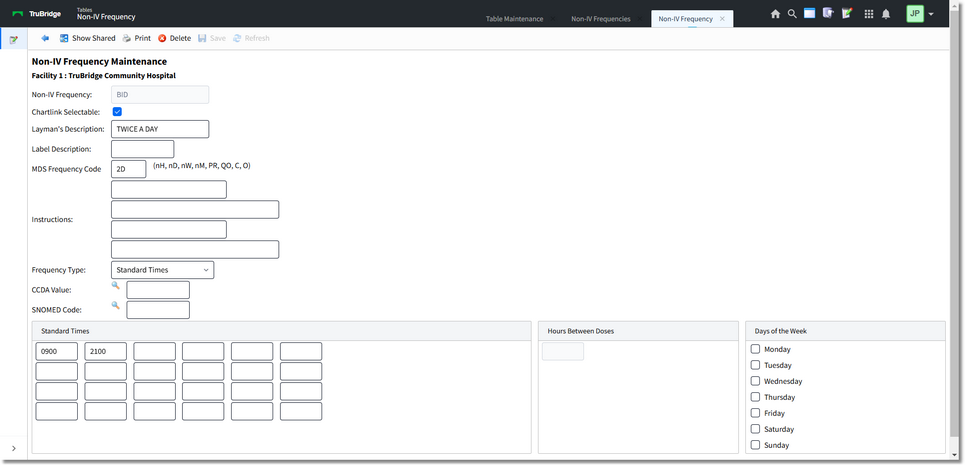Expand the left sidebar with chevron
The image size is (965, 466).
[14, 448]
